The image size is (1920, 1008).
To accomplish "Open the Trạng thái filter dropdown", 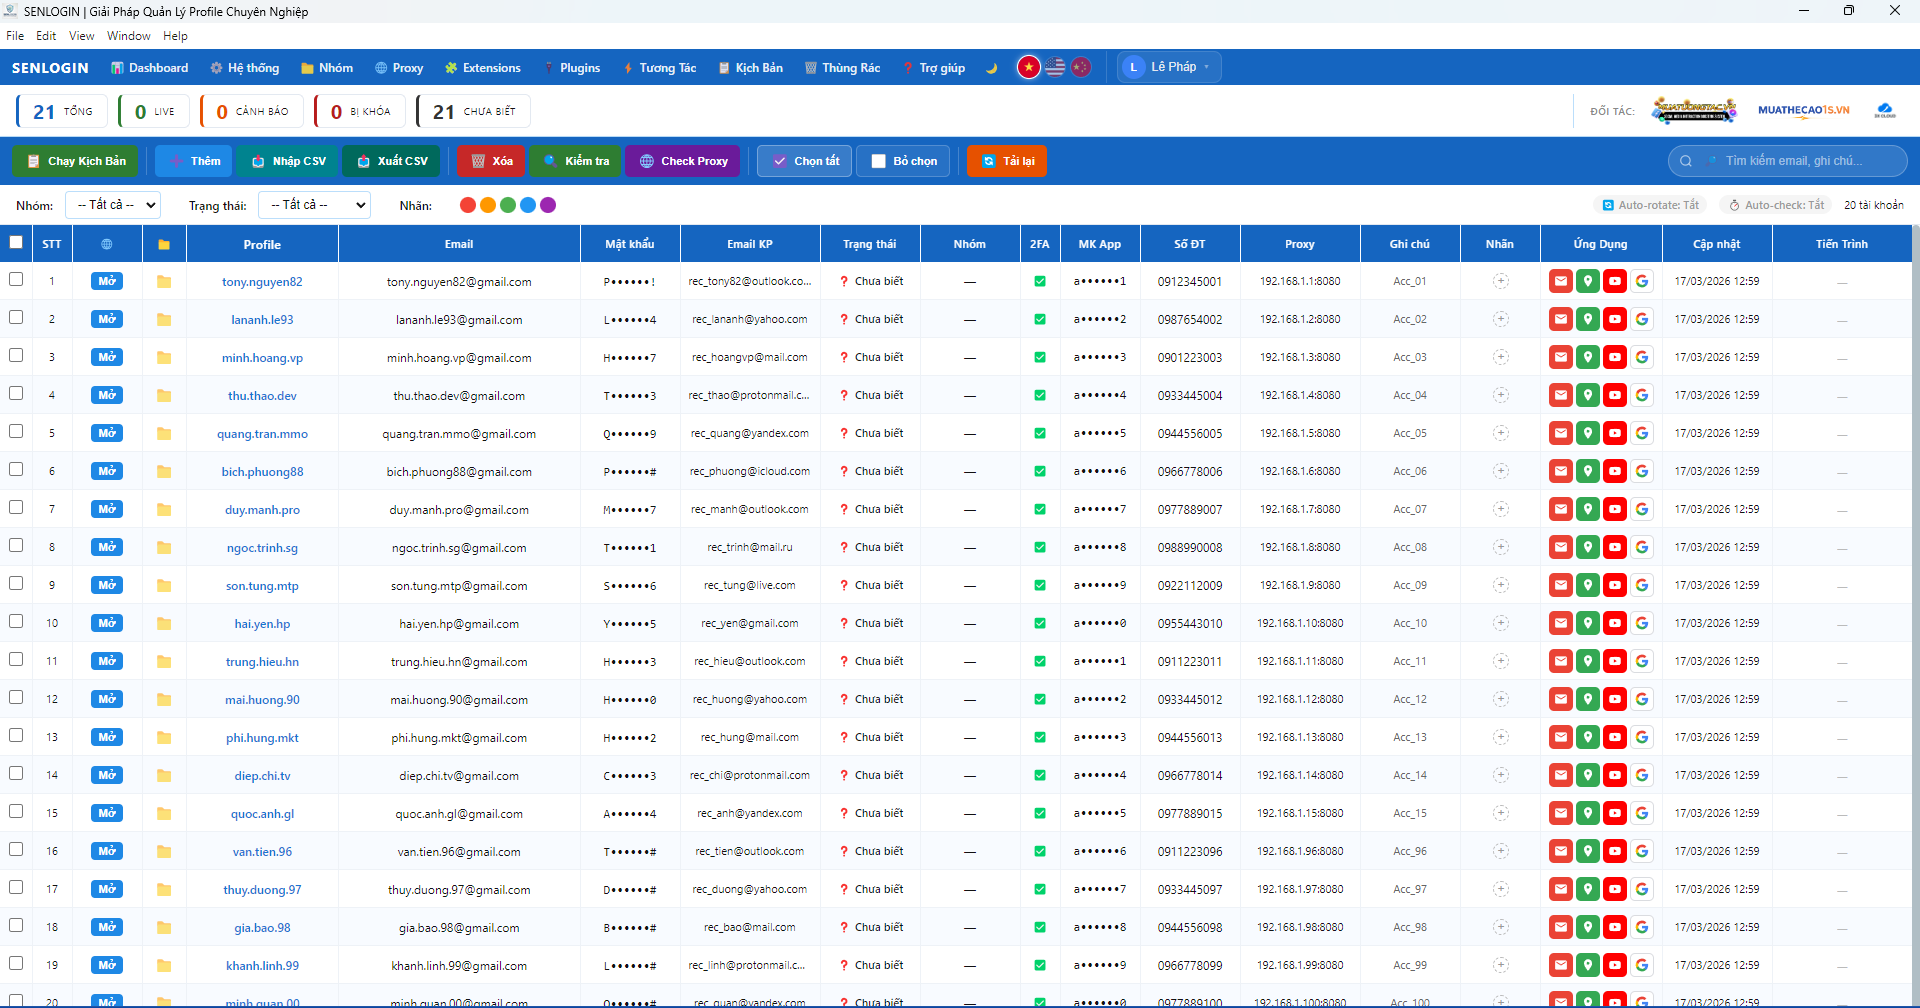I will [x=313, y=205].
